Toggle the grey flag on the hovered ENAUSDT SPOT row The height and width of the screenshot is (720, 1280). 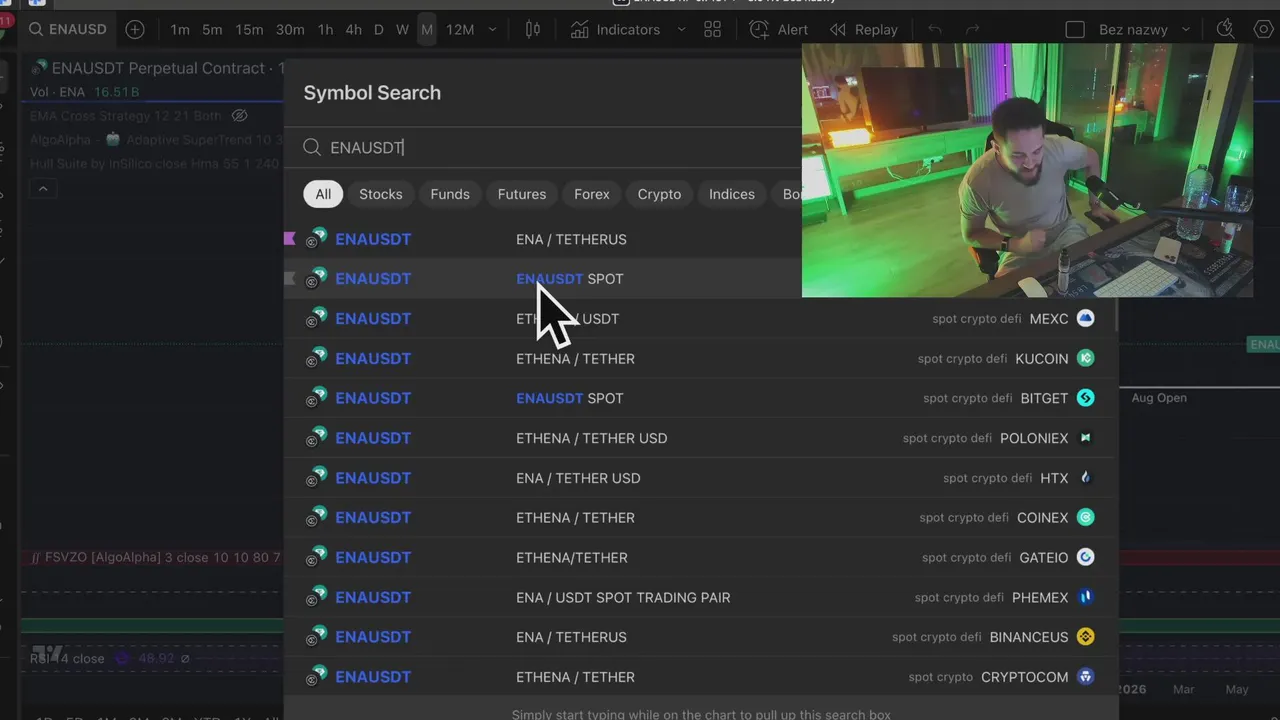coord(290,278)
